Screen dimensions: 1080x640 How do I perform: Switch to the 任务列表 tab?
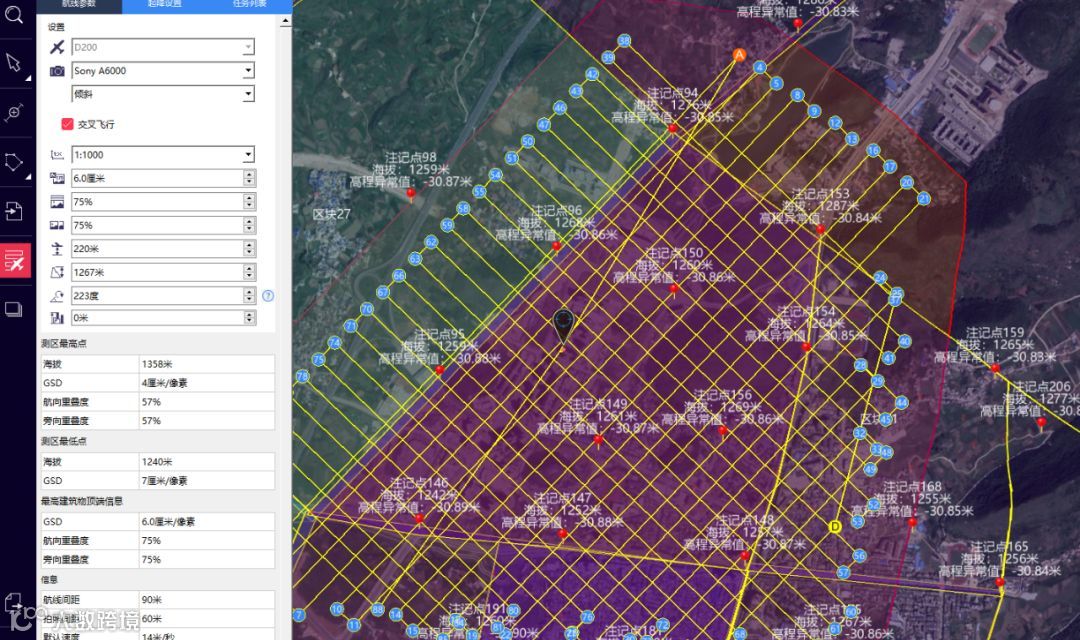pyautogui.click(x=249, y=4)
